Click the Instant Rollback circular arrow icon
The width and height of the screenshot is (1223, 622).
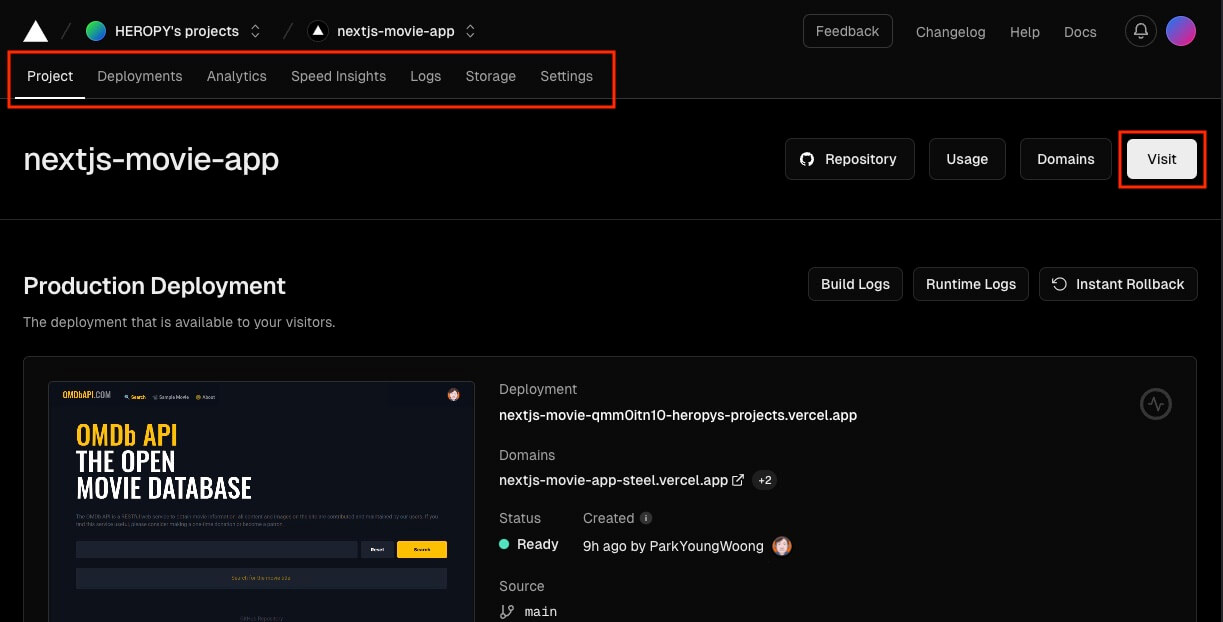(x=1058, y=283)
